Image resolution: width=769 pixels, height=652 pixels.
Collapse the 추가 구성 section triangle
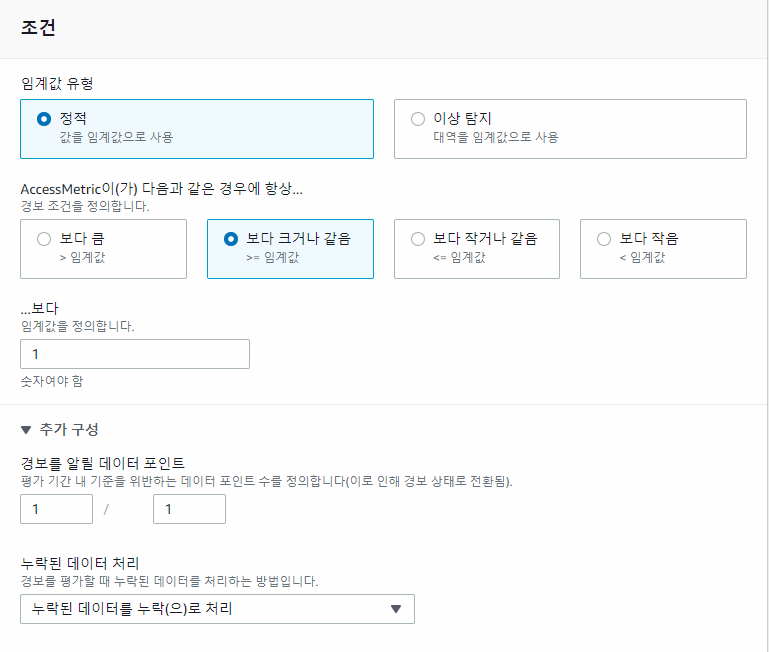pyautogui.click(x=26, y=430)
